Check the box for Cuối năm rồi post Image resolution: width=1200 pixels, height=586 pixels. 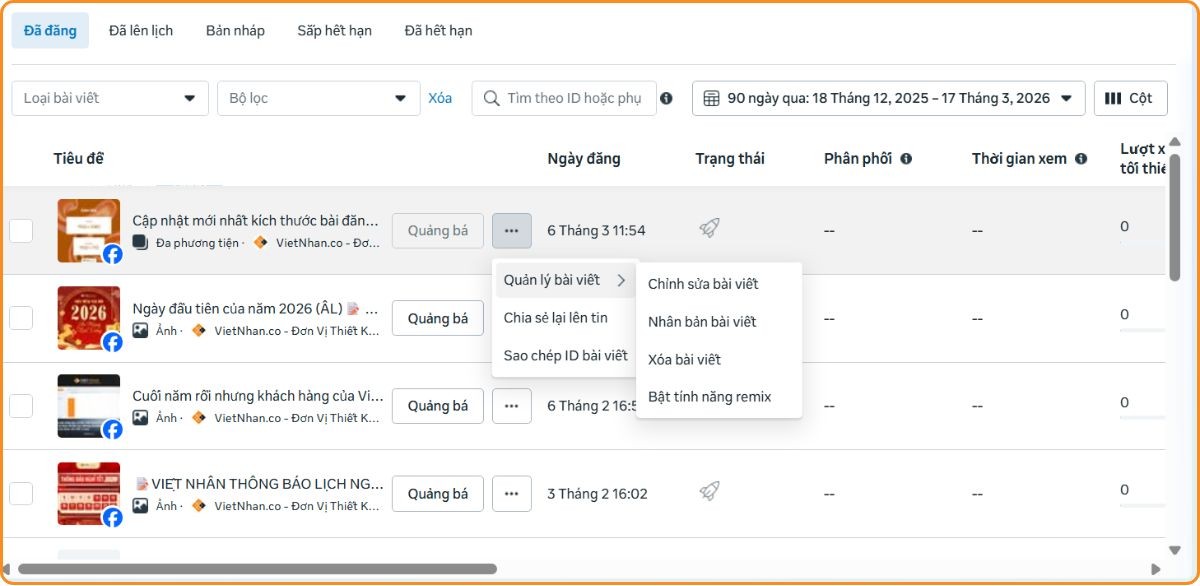pos(21,406)
